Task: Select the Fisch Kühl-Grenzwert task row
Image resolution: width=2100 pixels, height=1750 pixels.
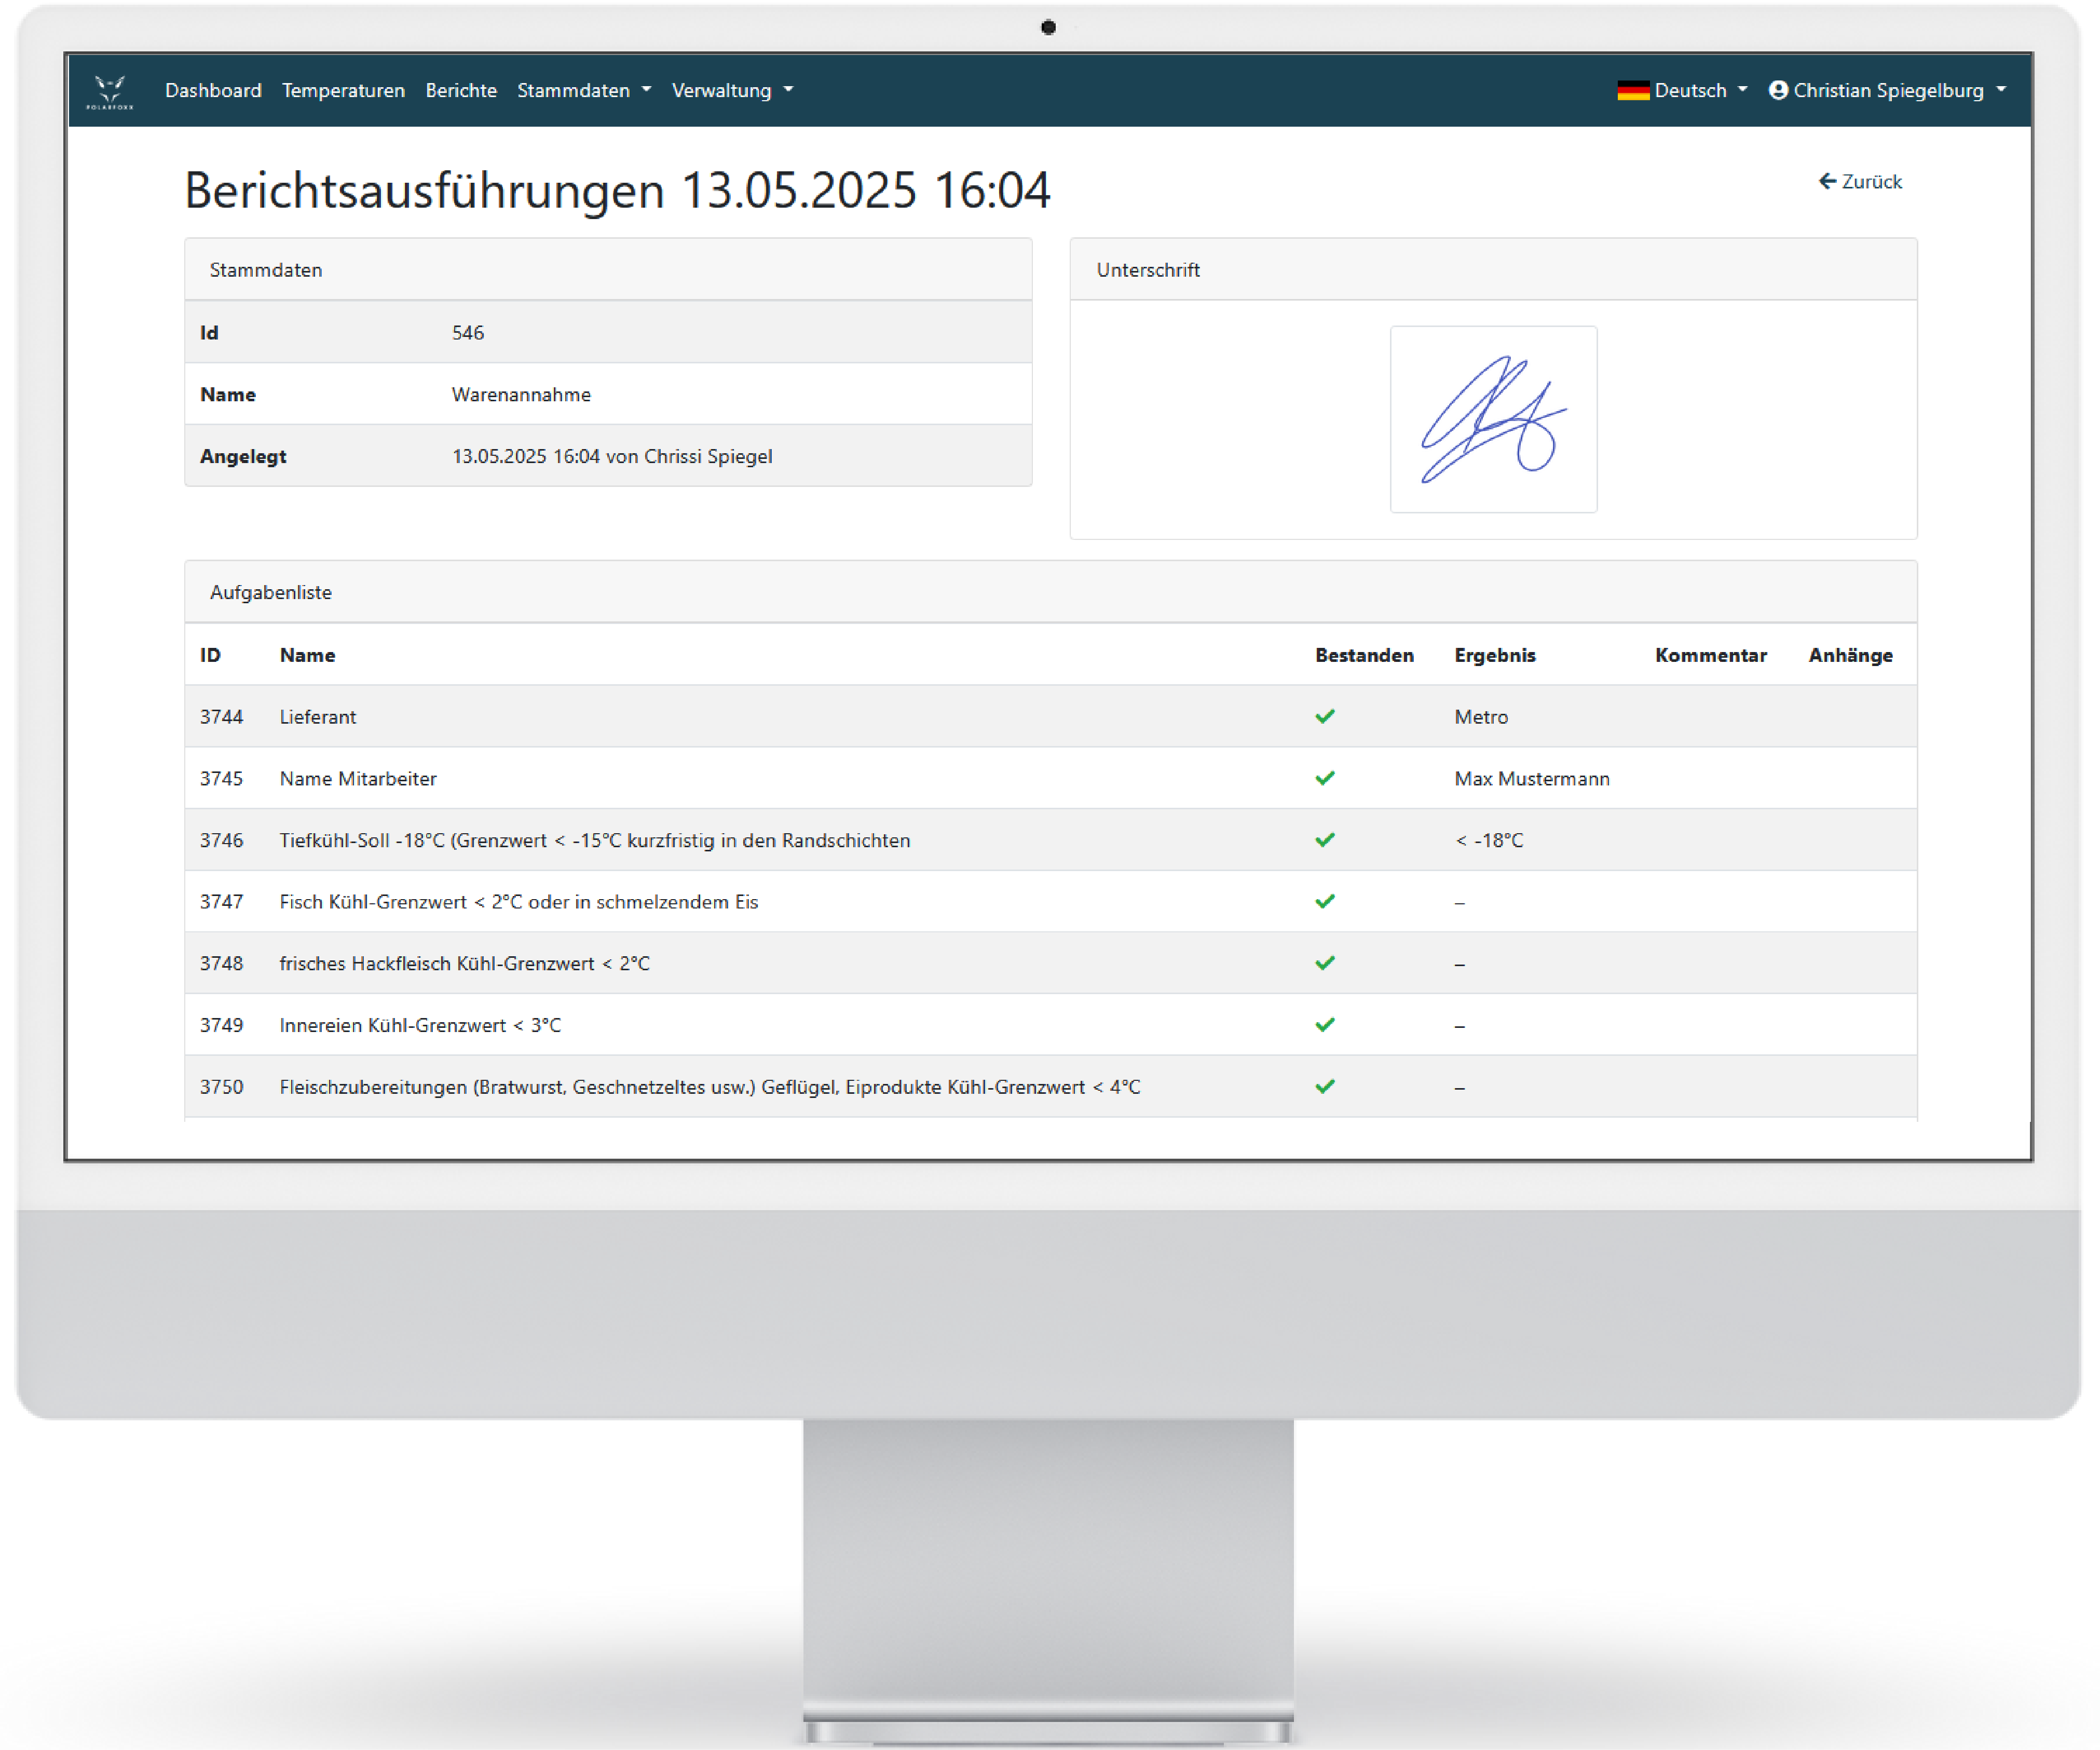Action: click(519, 902)
